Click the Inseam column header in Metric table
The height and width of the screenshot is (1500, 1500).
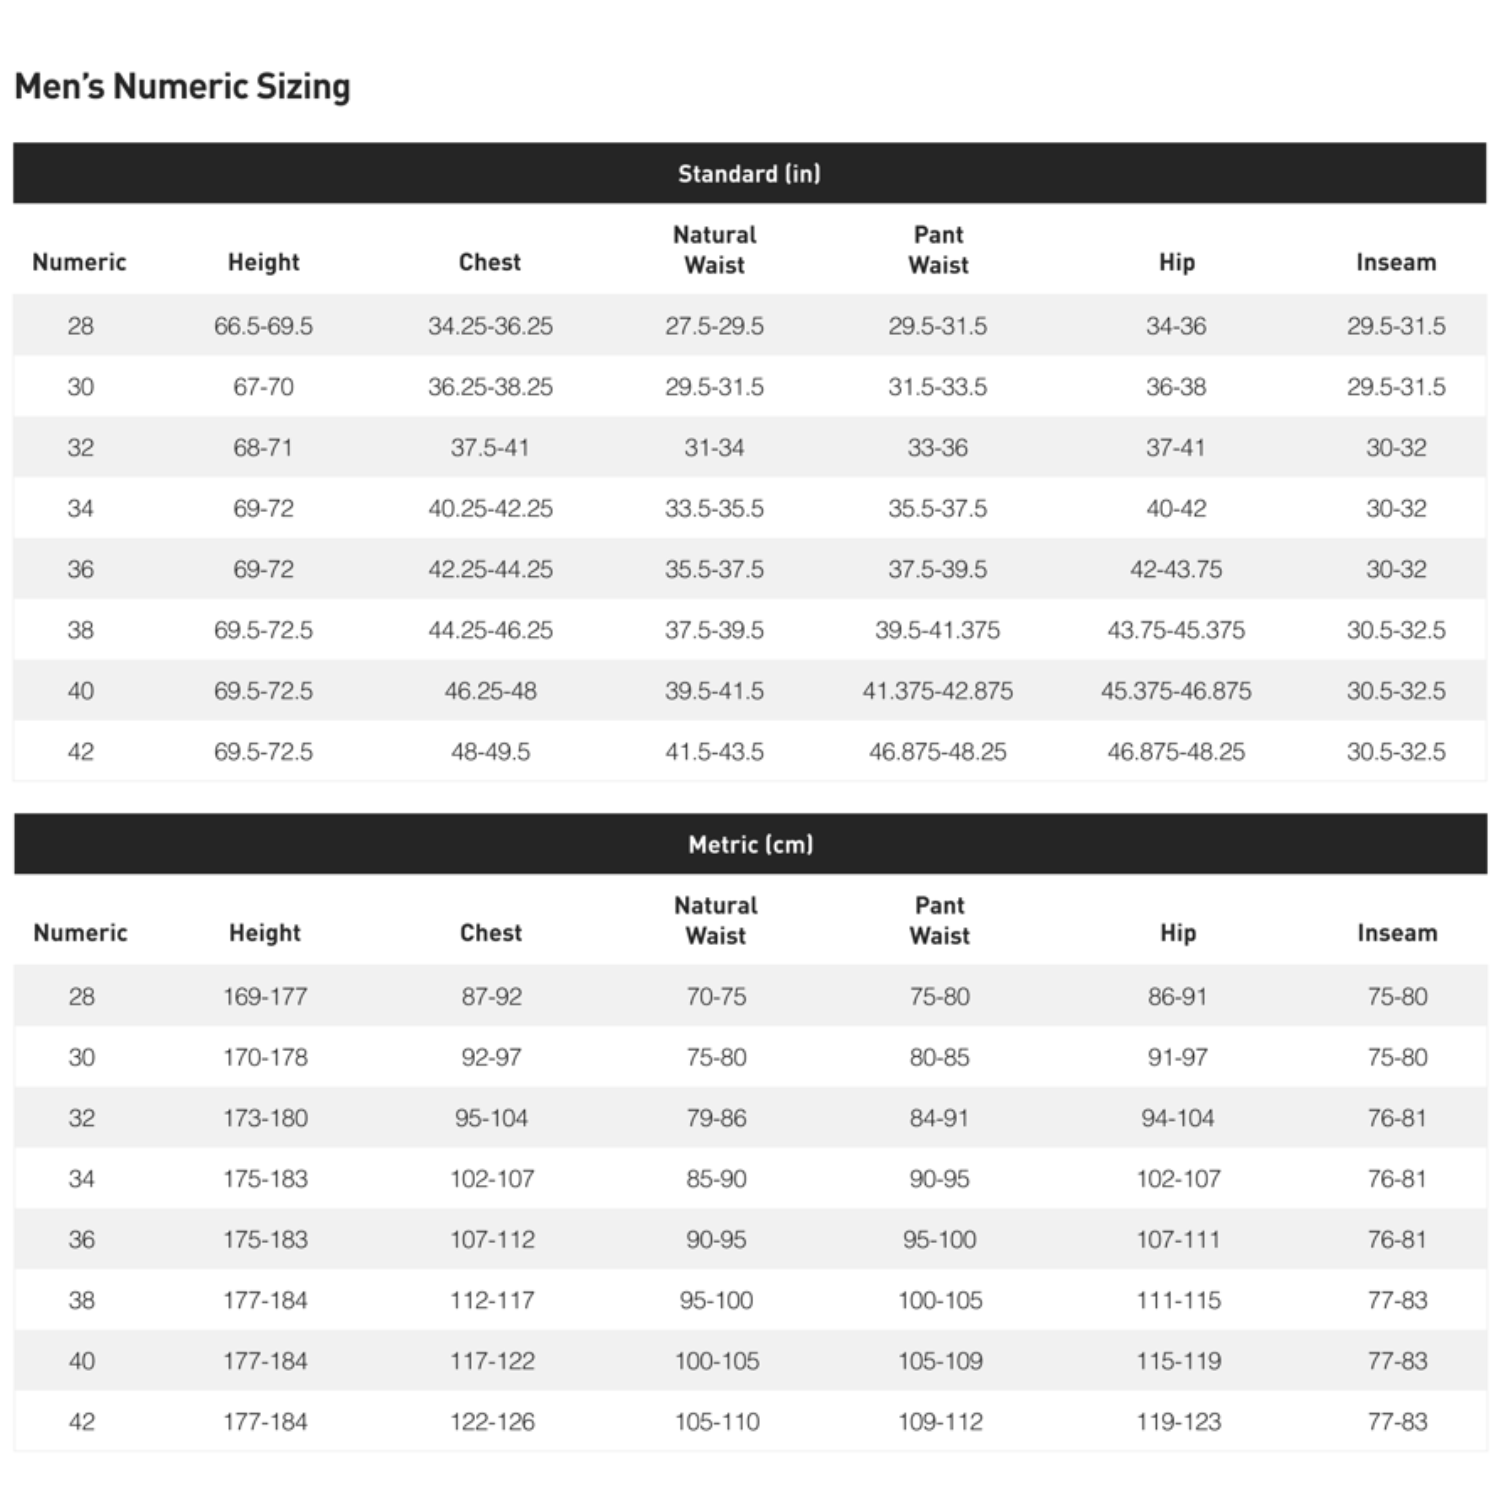point(1397,933)
